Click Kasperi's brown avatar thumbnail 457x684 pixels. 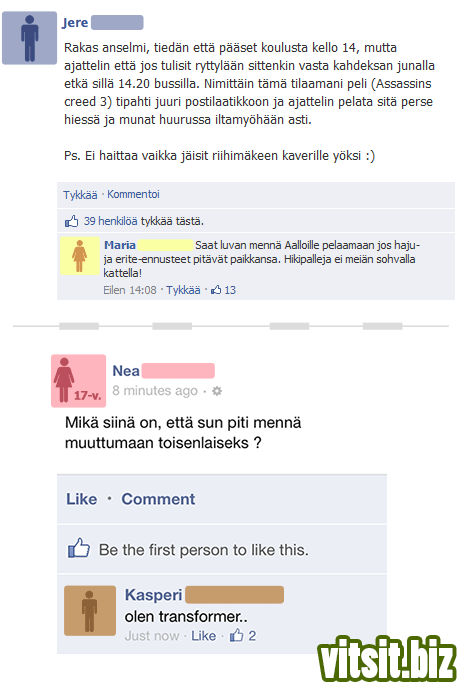point(90,611)
